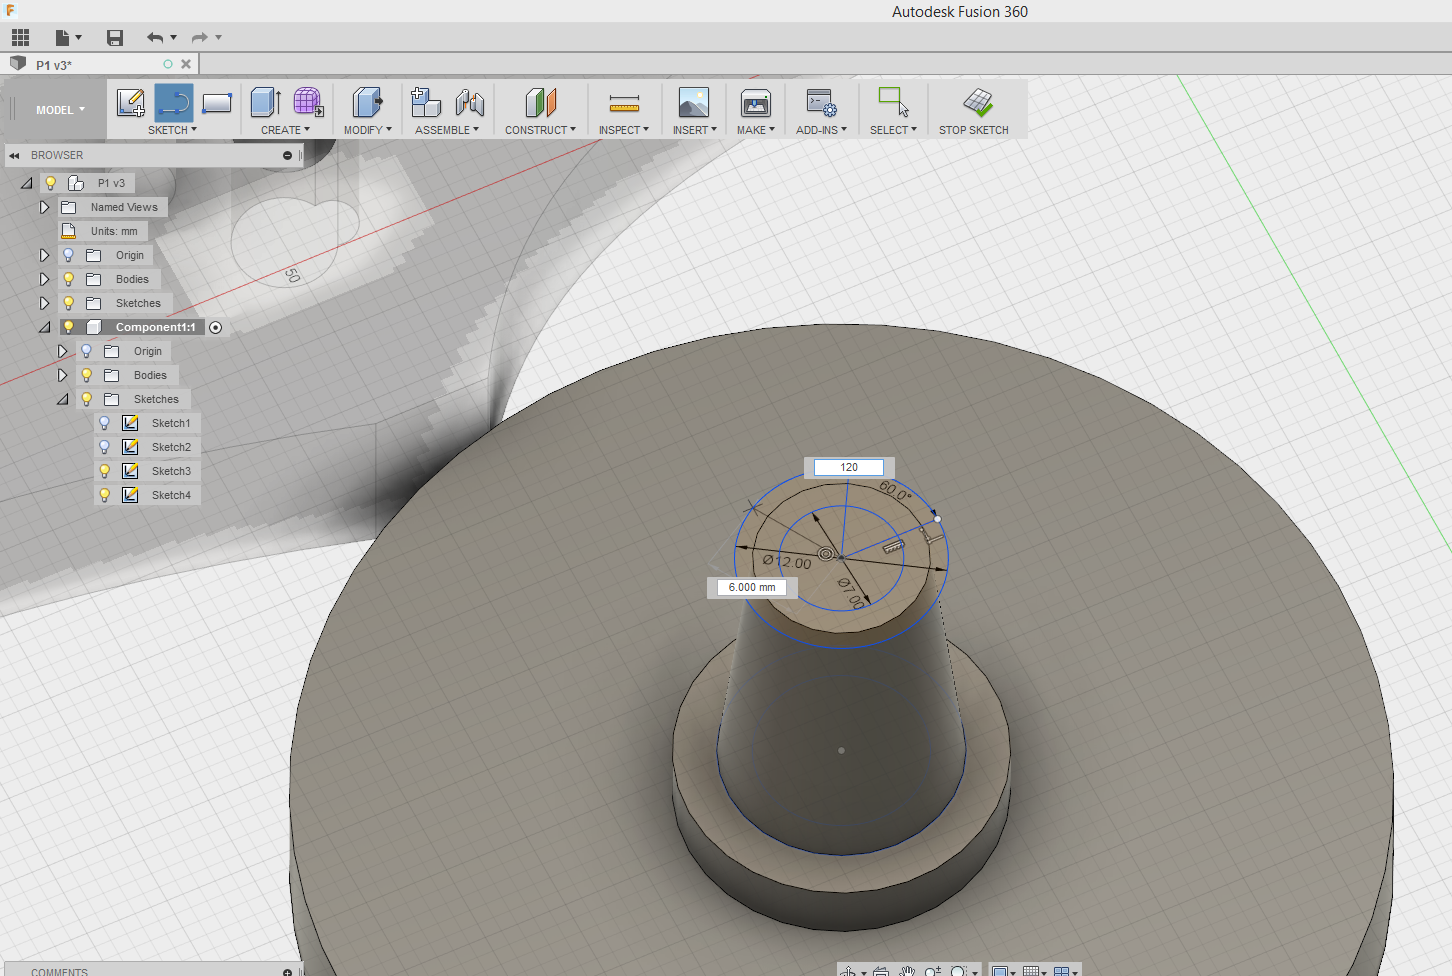Redo the last undone action

(200, 38)
